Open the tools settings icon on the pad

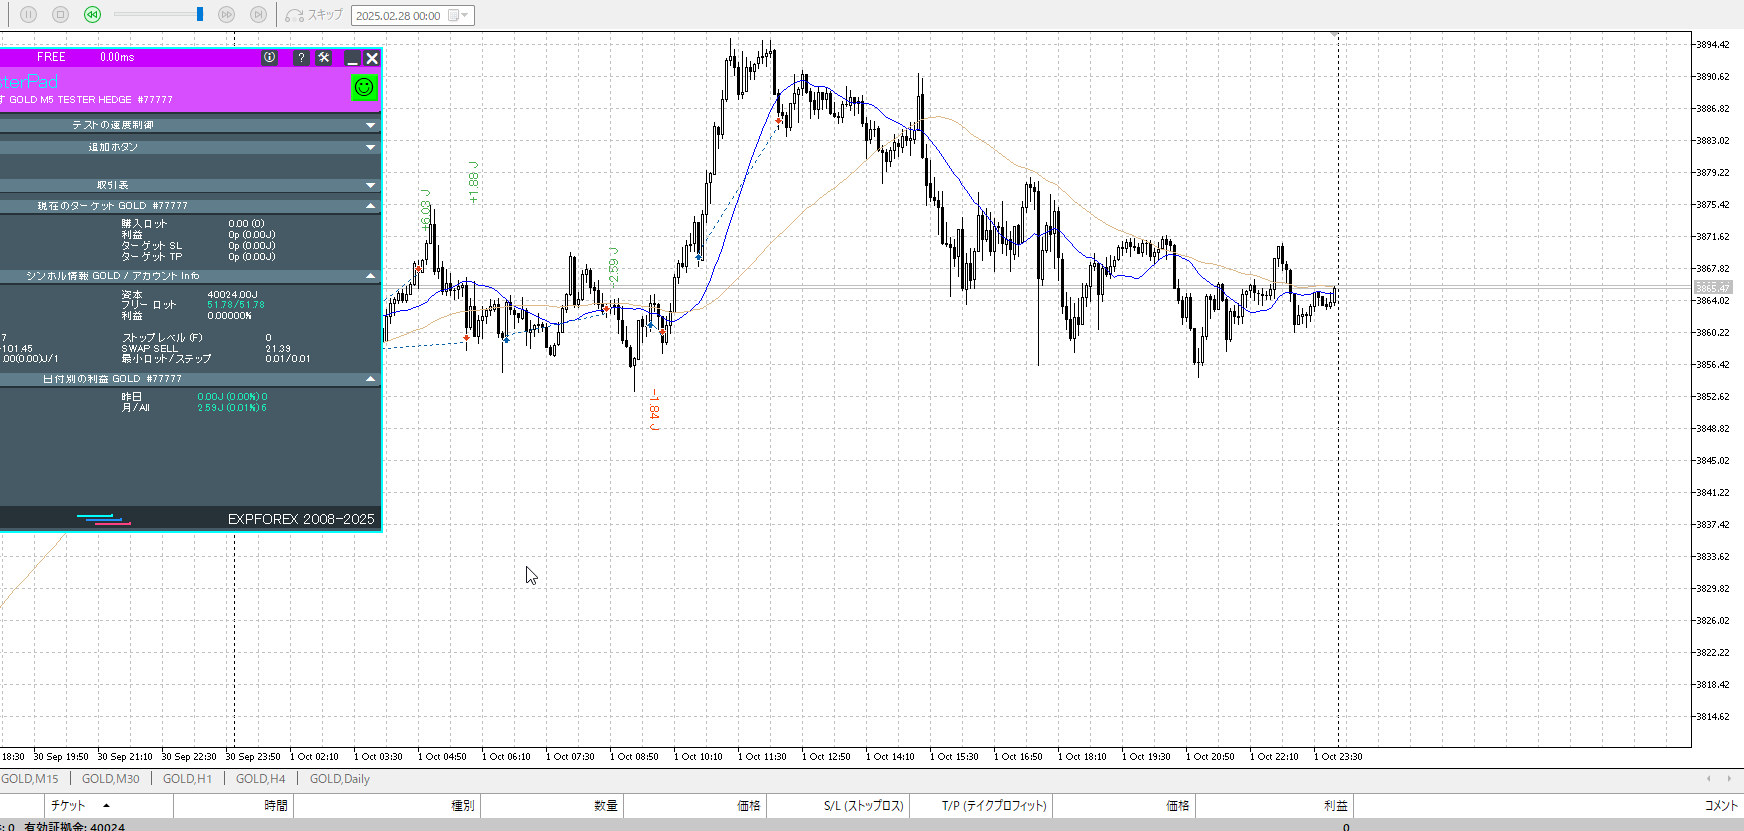tap(324, 58)
